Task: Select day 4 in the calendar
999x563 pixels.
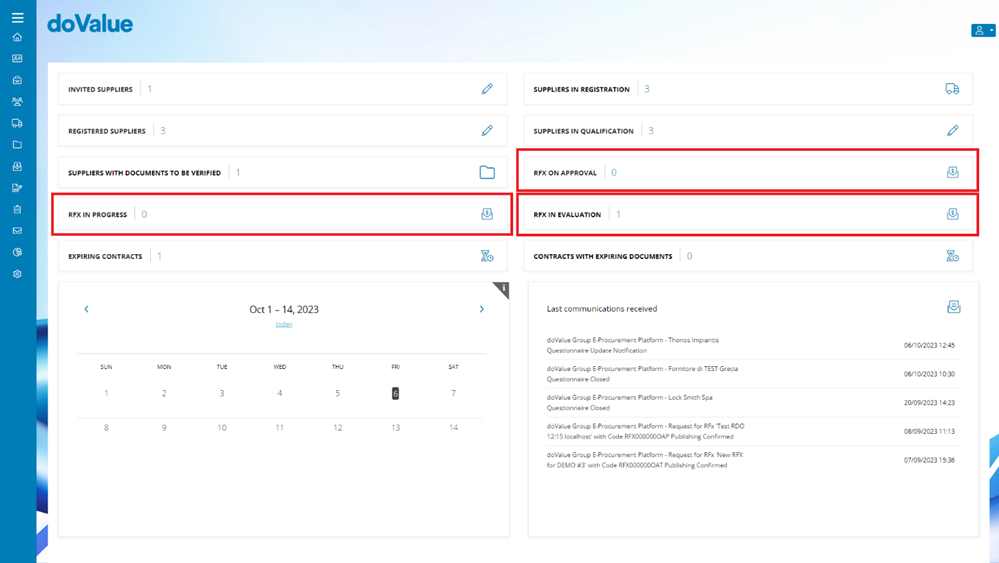Action: (280, 394)
